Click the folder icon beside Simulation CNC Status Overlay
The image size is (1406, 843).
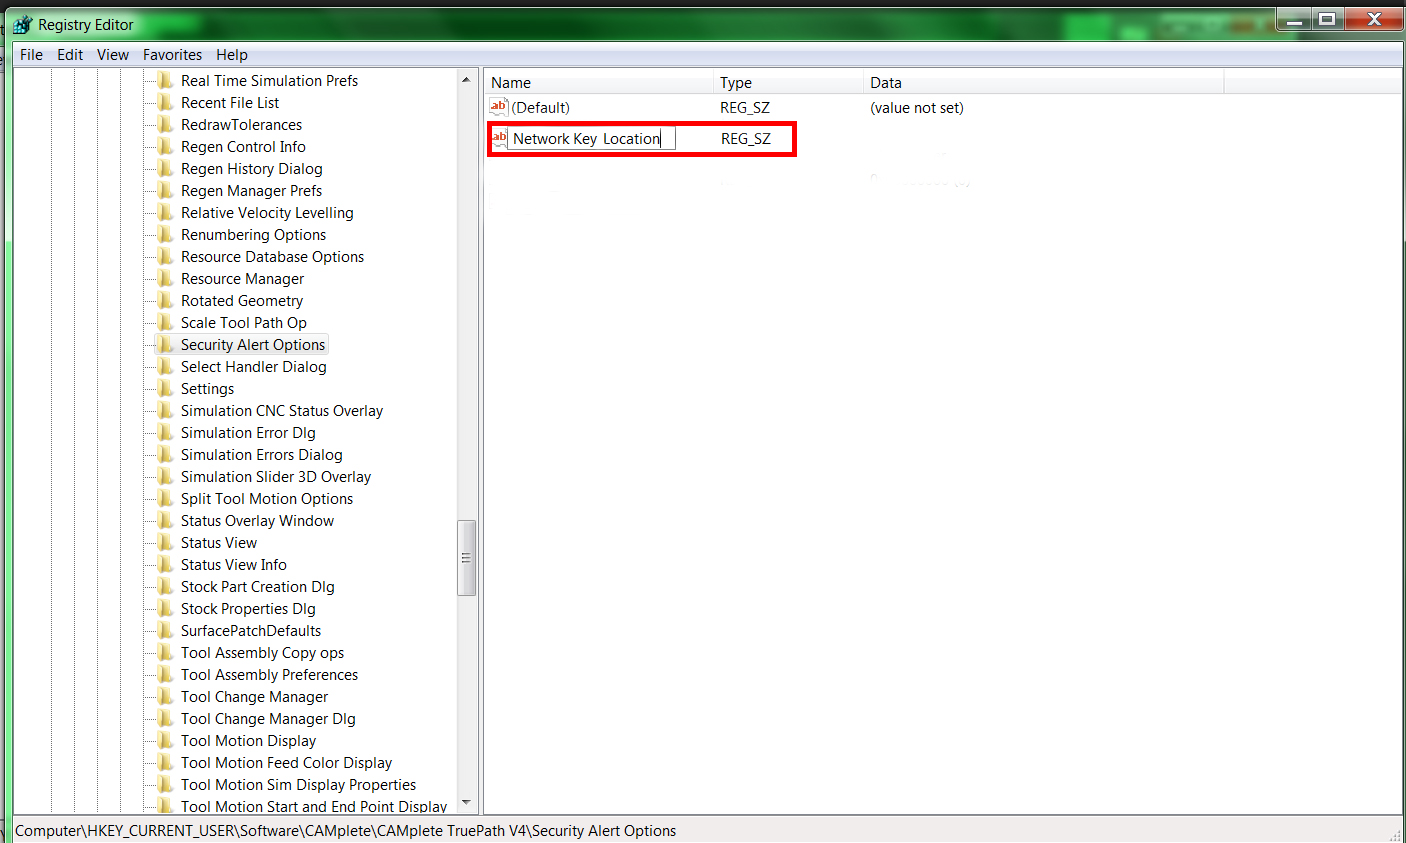pos(166,410)
